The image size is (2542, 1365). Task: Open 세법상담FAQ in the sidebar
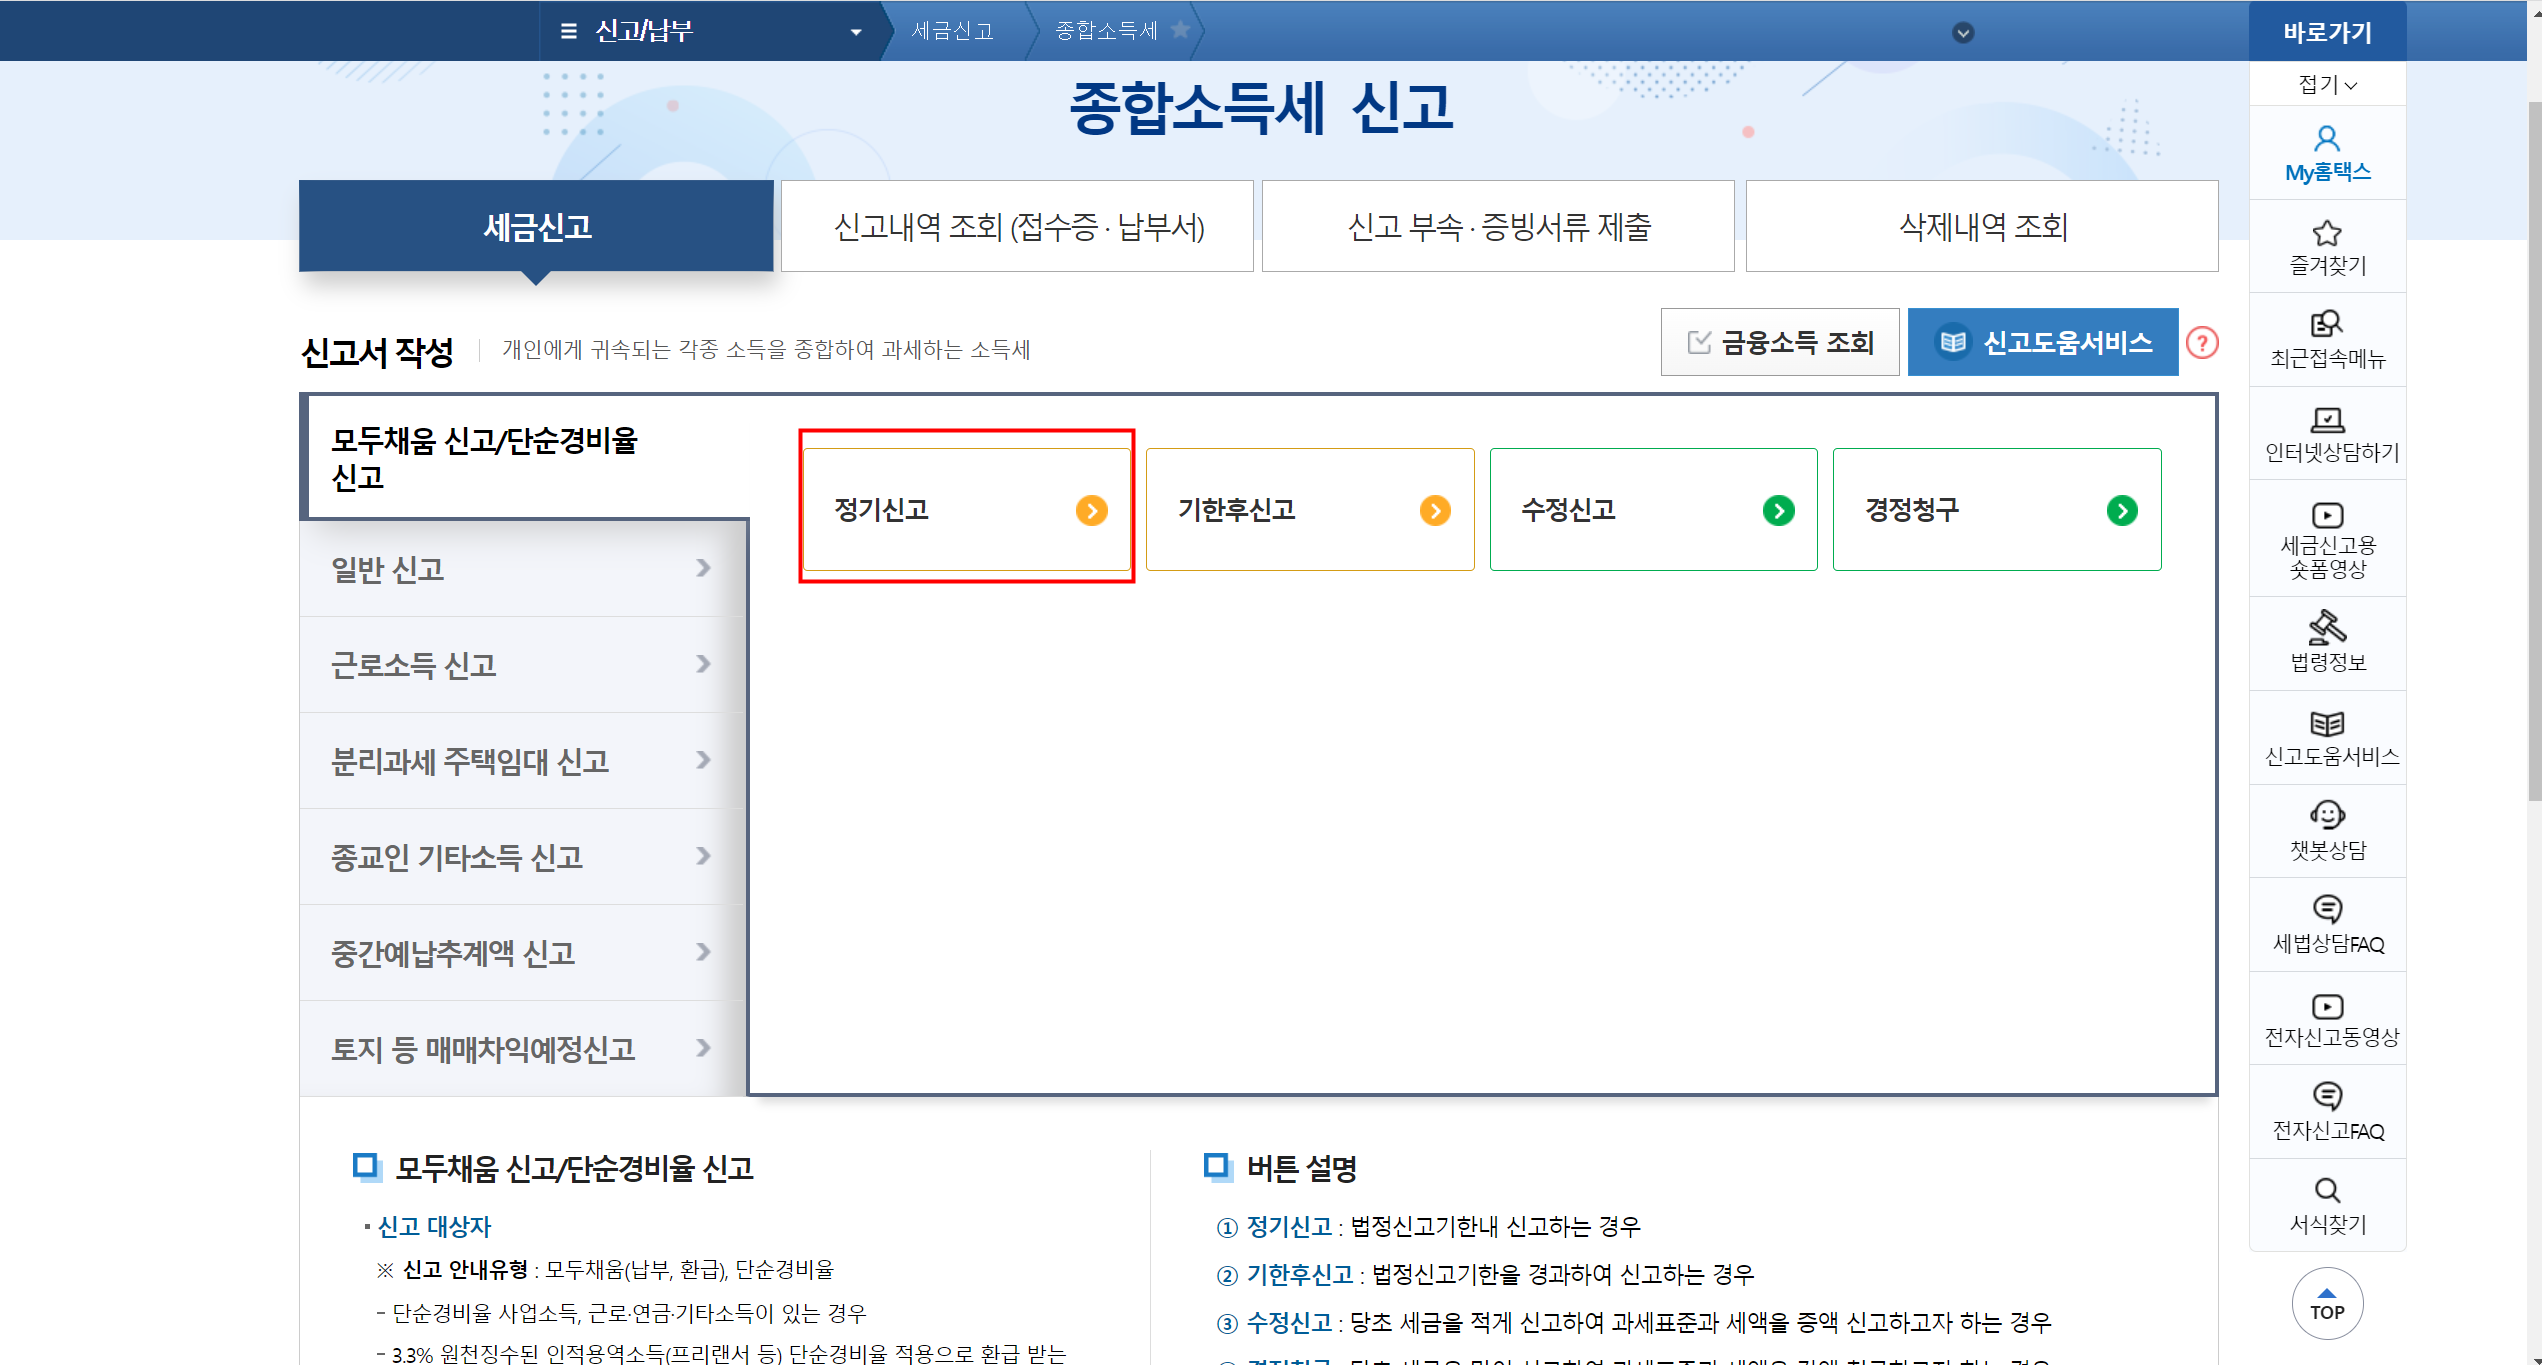click(2327, 925)
